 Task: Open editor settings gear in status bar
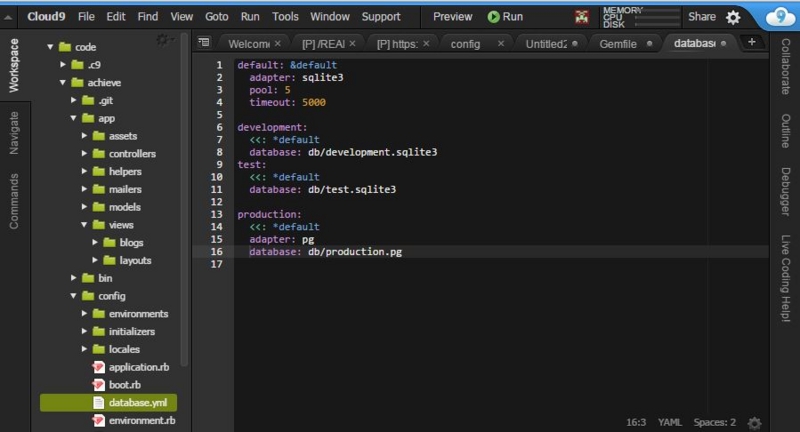click(x=754, y=423)
